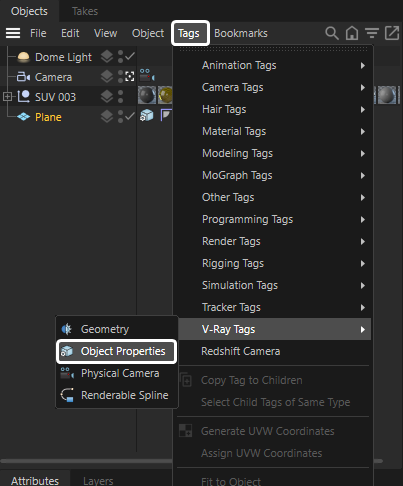Click the horizontal scrollbar under the object list
This screenshot has height=486, width=403.
(87, 461)
